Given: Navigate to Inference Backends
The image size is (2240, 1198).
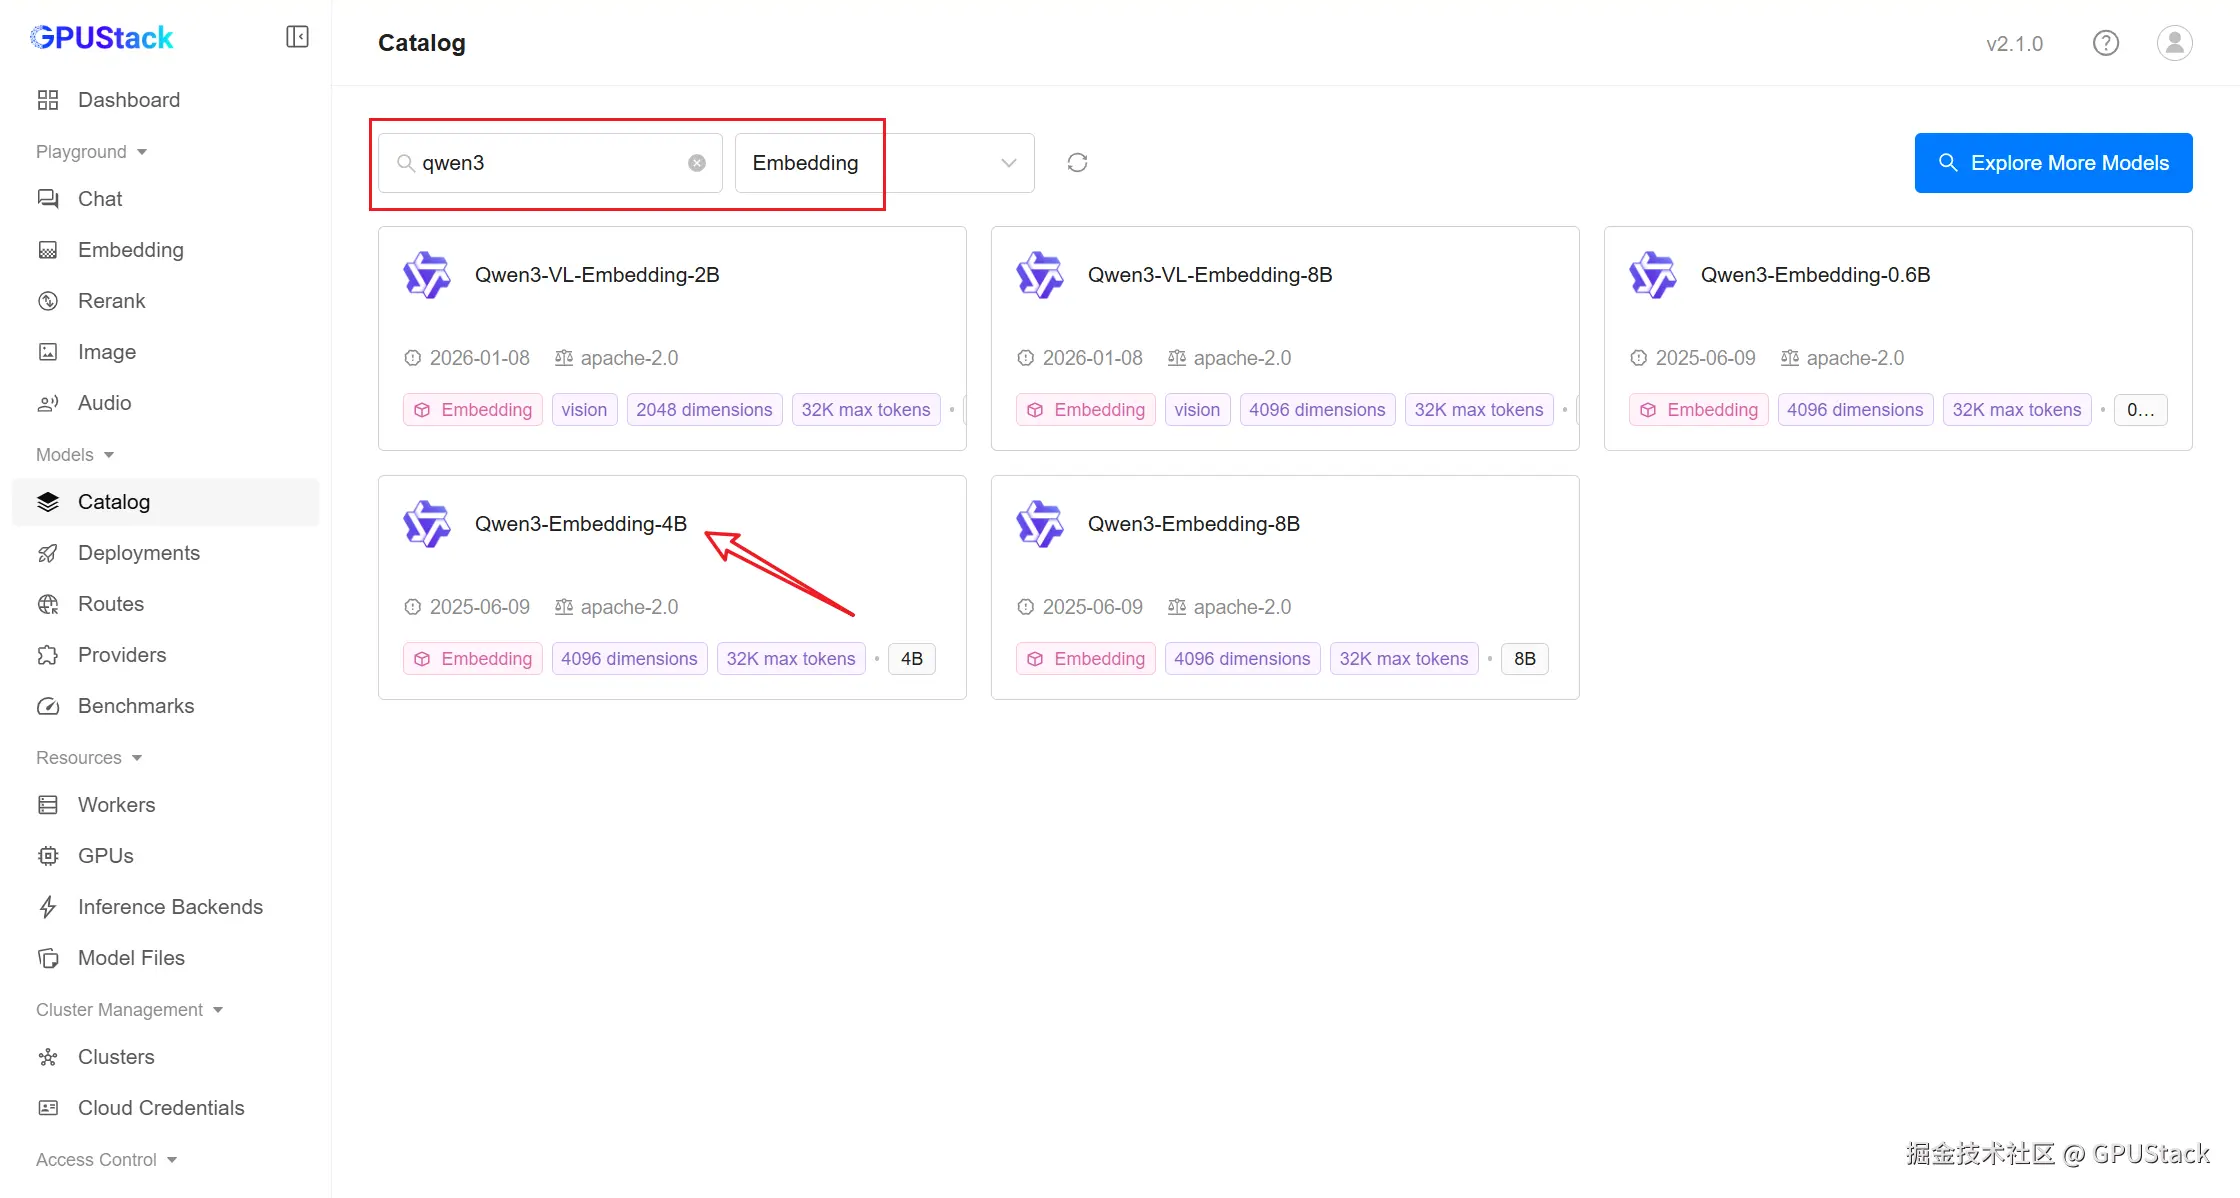Looking at the screenshot, I should (170, 907).
